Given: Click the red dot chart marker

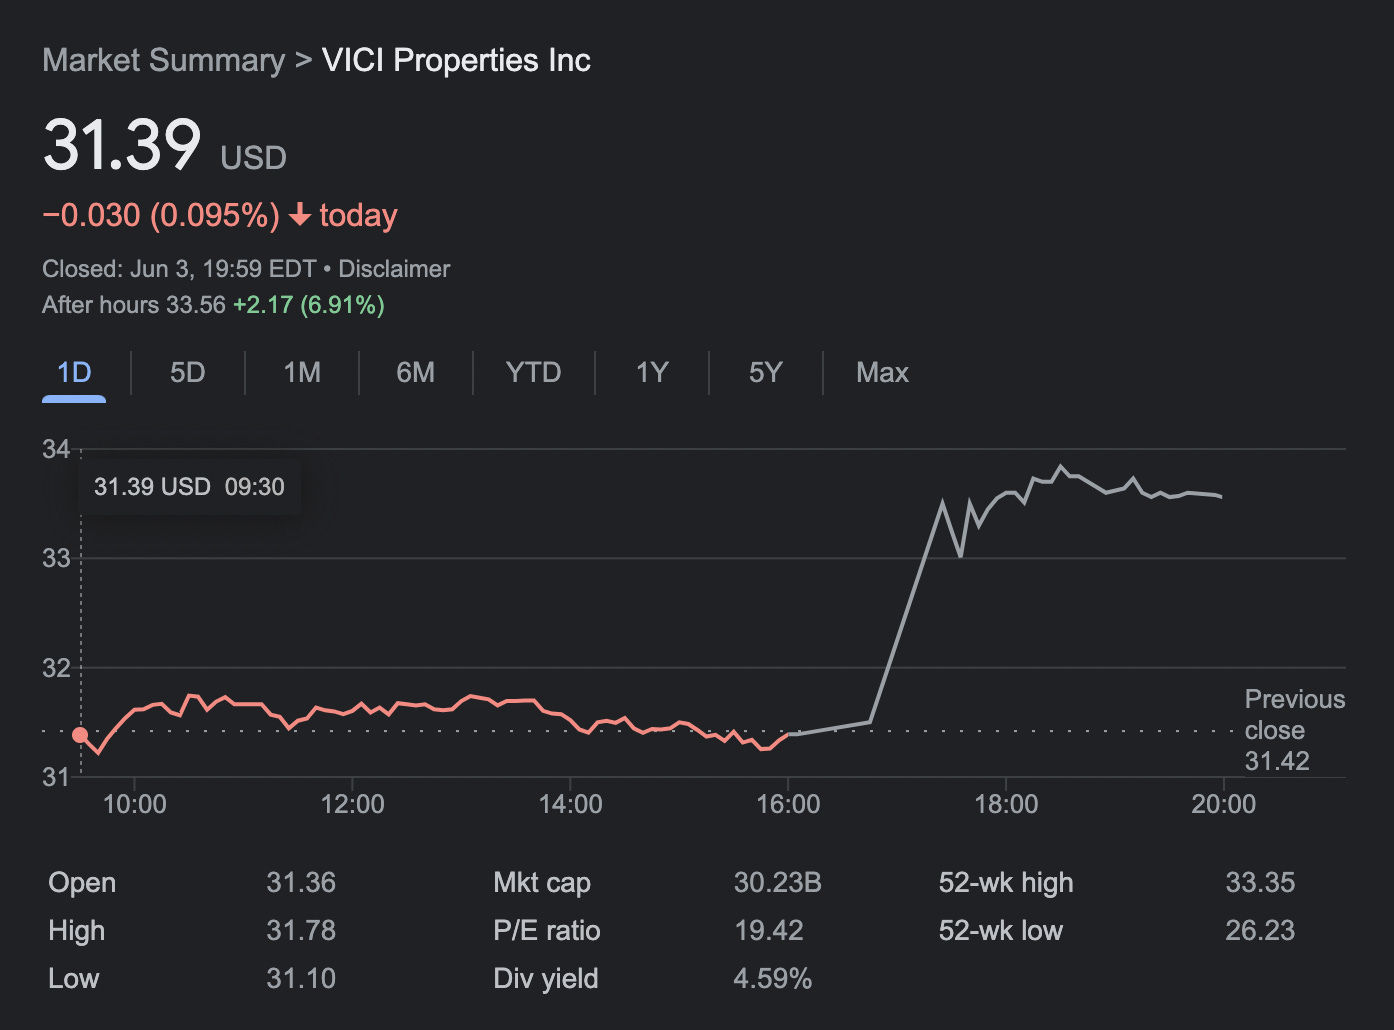Looking at the screenshot, I should tap(81, 734).
